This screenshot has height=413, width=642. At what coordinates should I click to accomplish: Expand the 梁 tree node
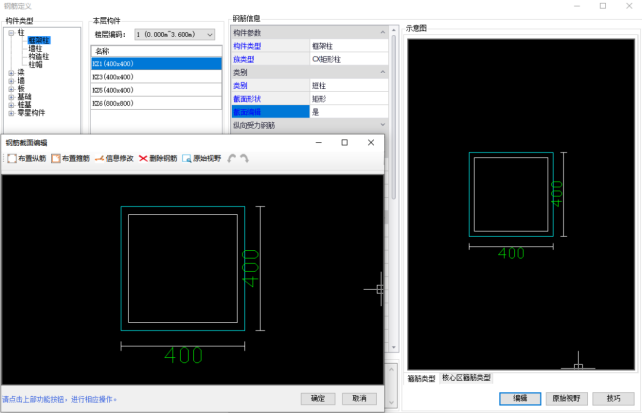10,72
